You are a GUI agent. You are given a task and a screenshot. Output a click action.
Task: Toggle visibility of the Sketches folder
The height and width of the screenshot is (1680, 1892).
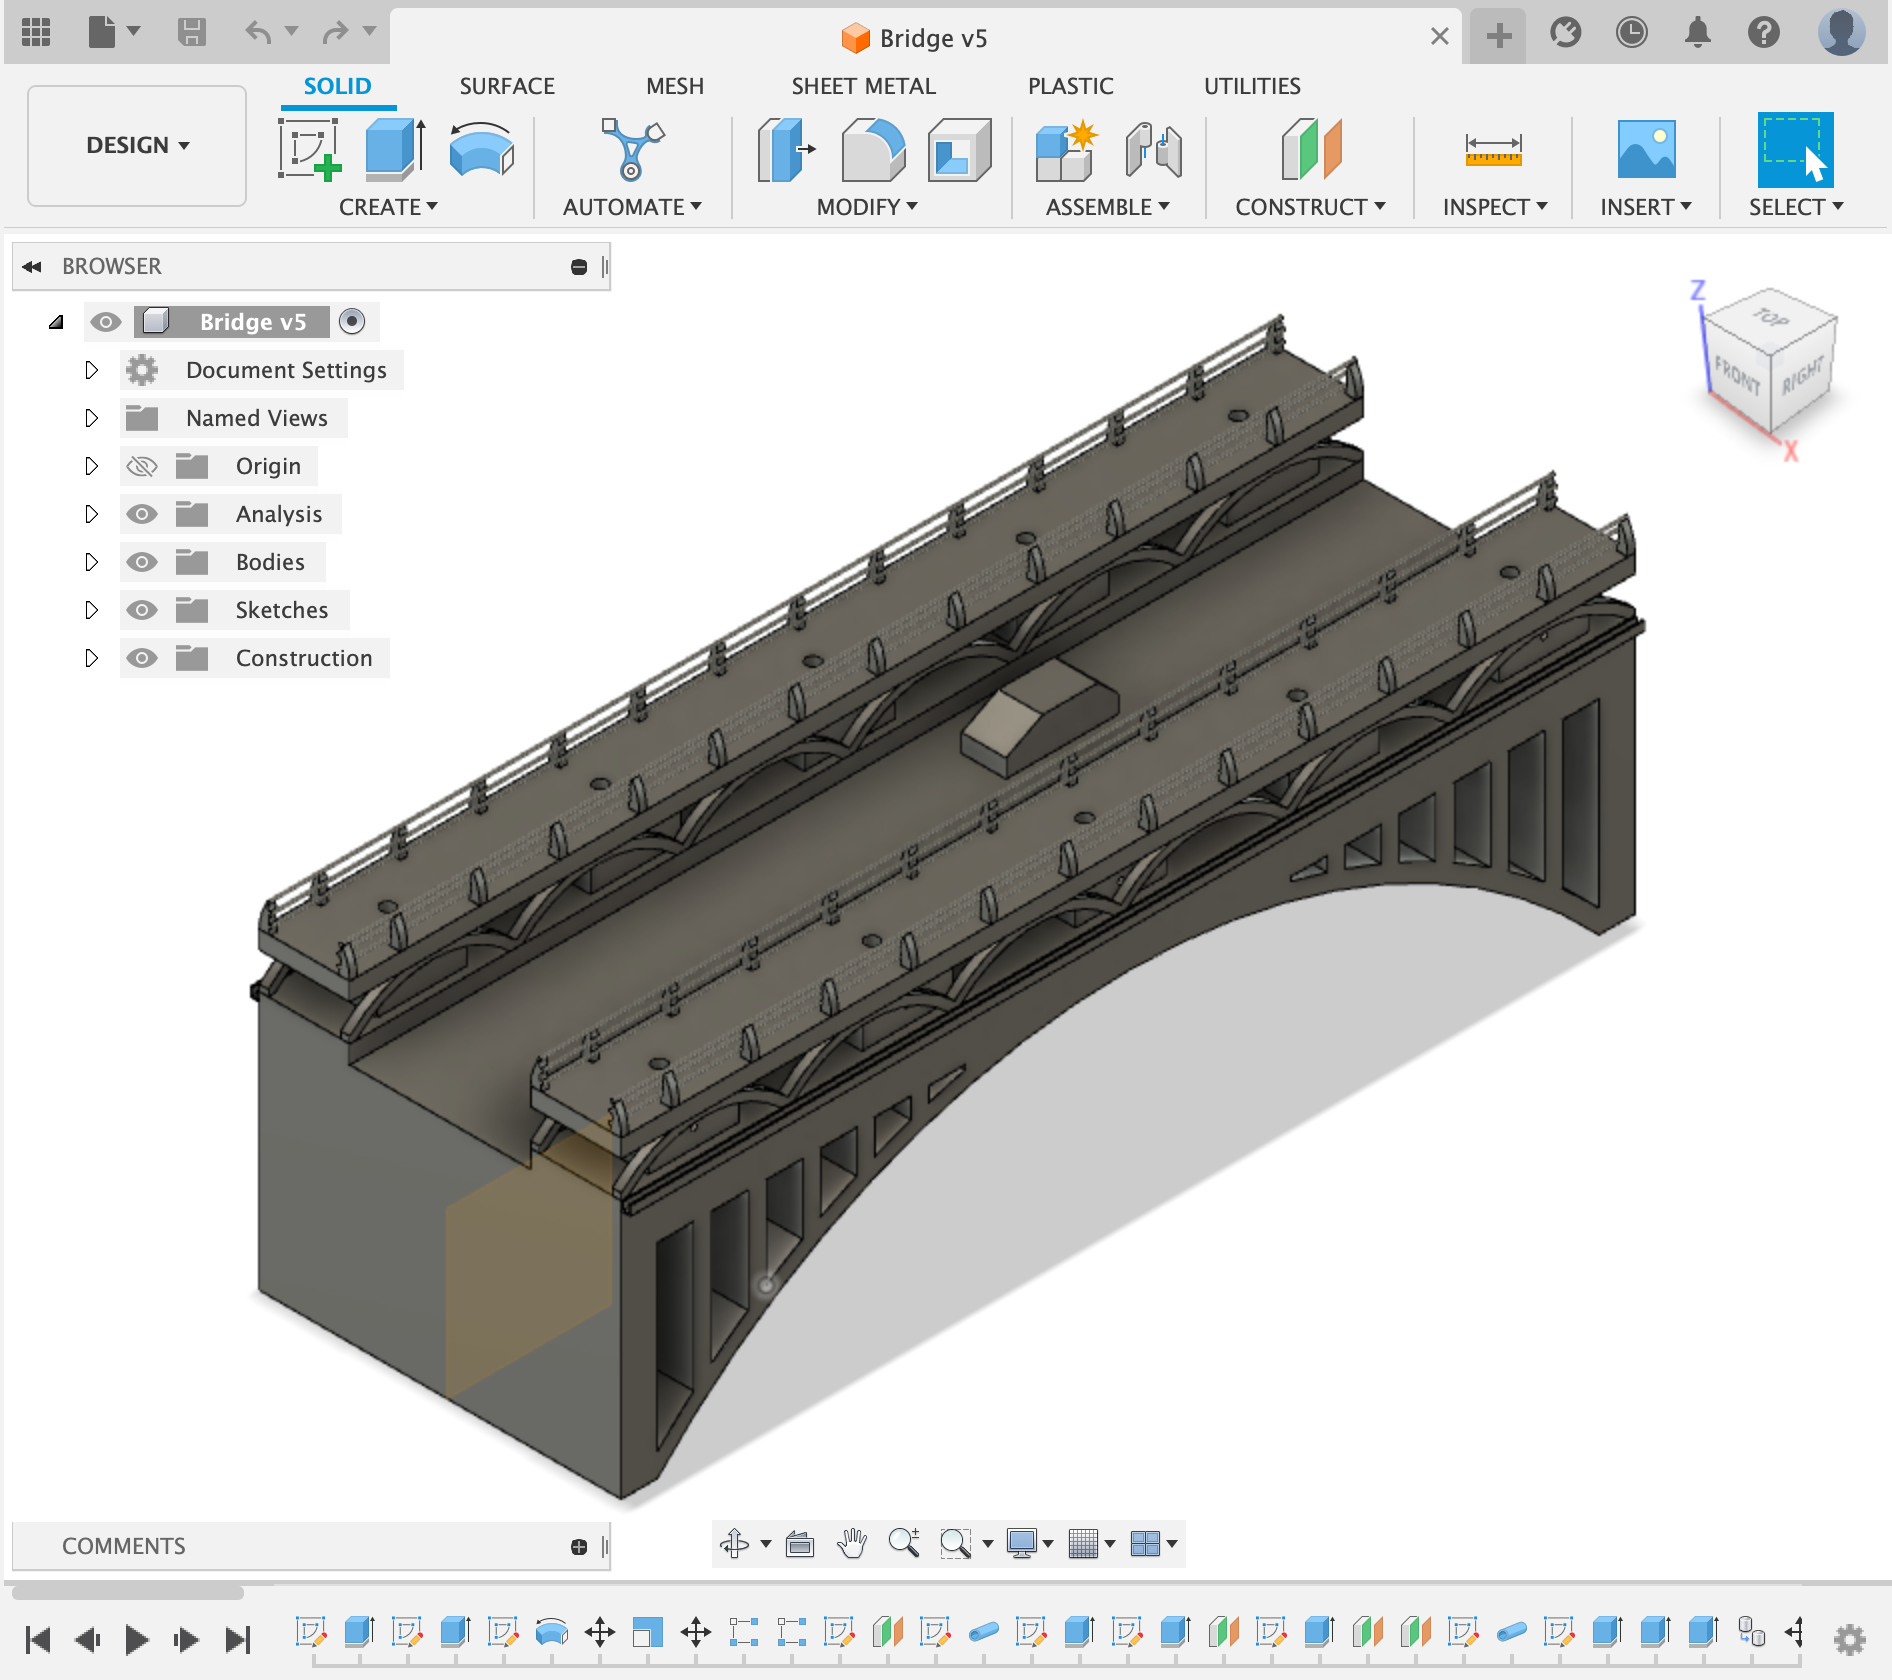[142, 609]
